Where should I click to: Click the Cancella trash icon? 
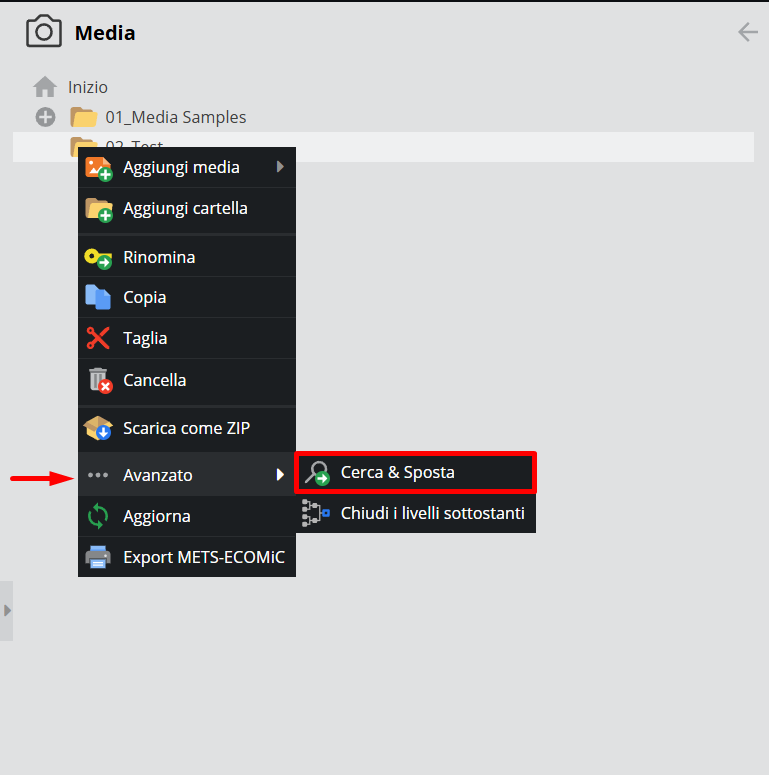pos(98,380)
